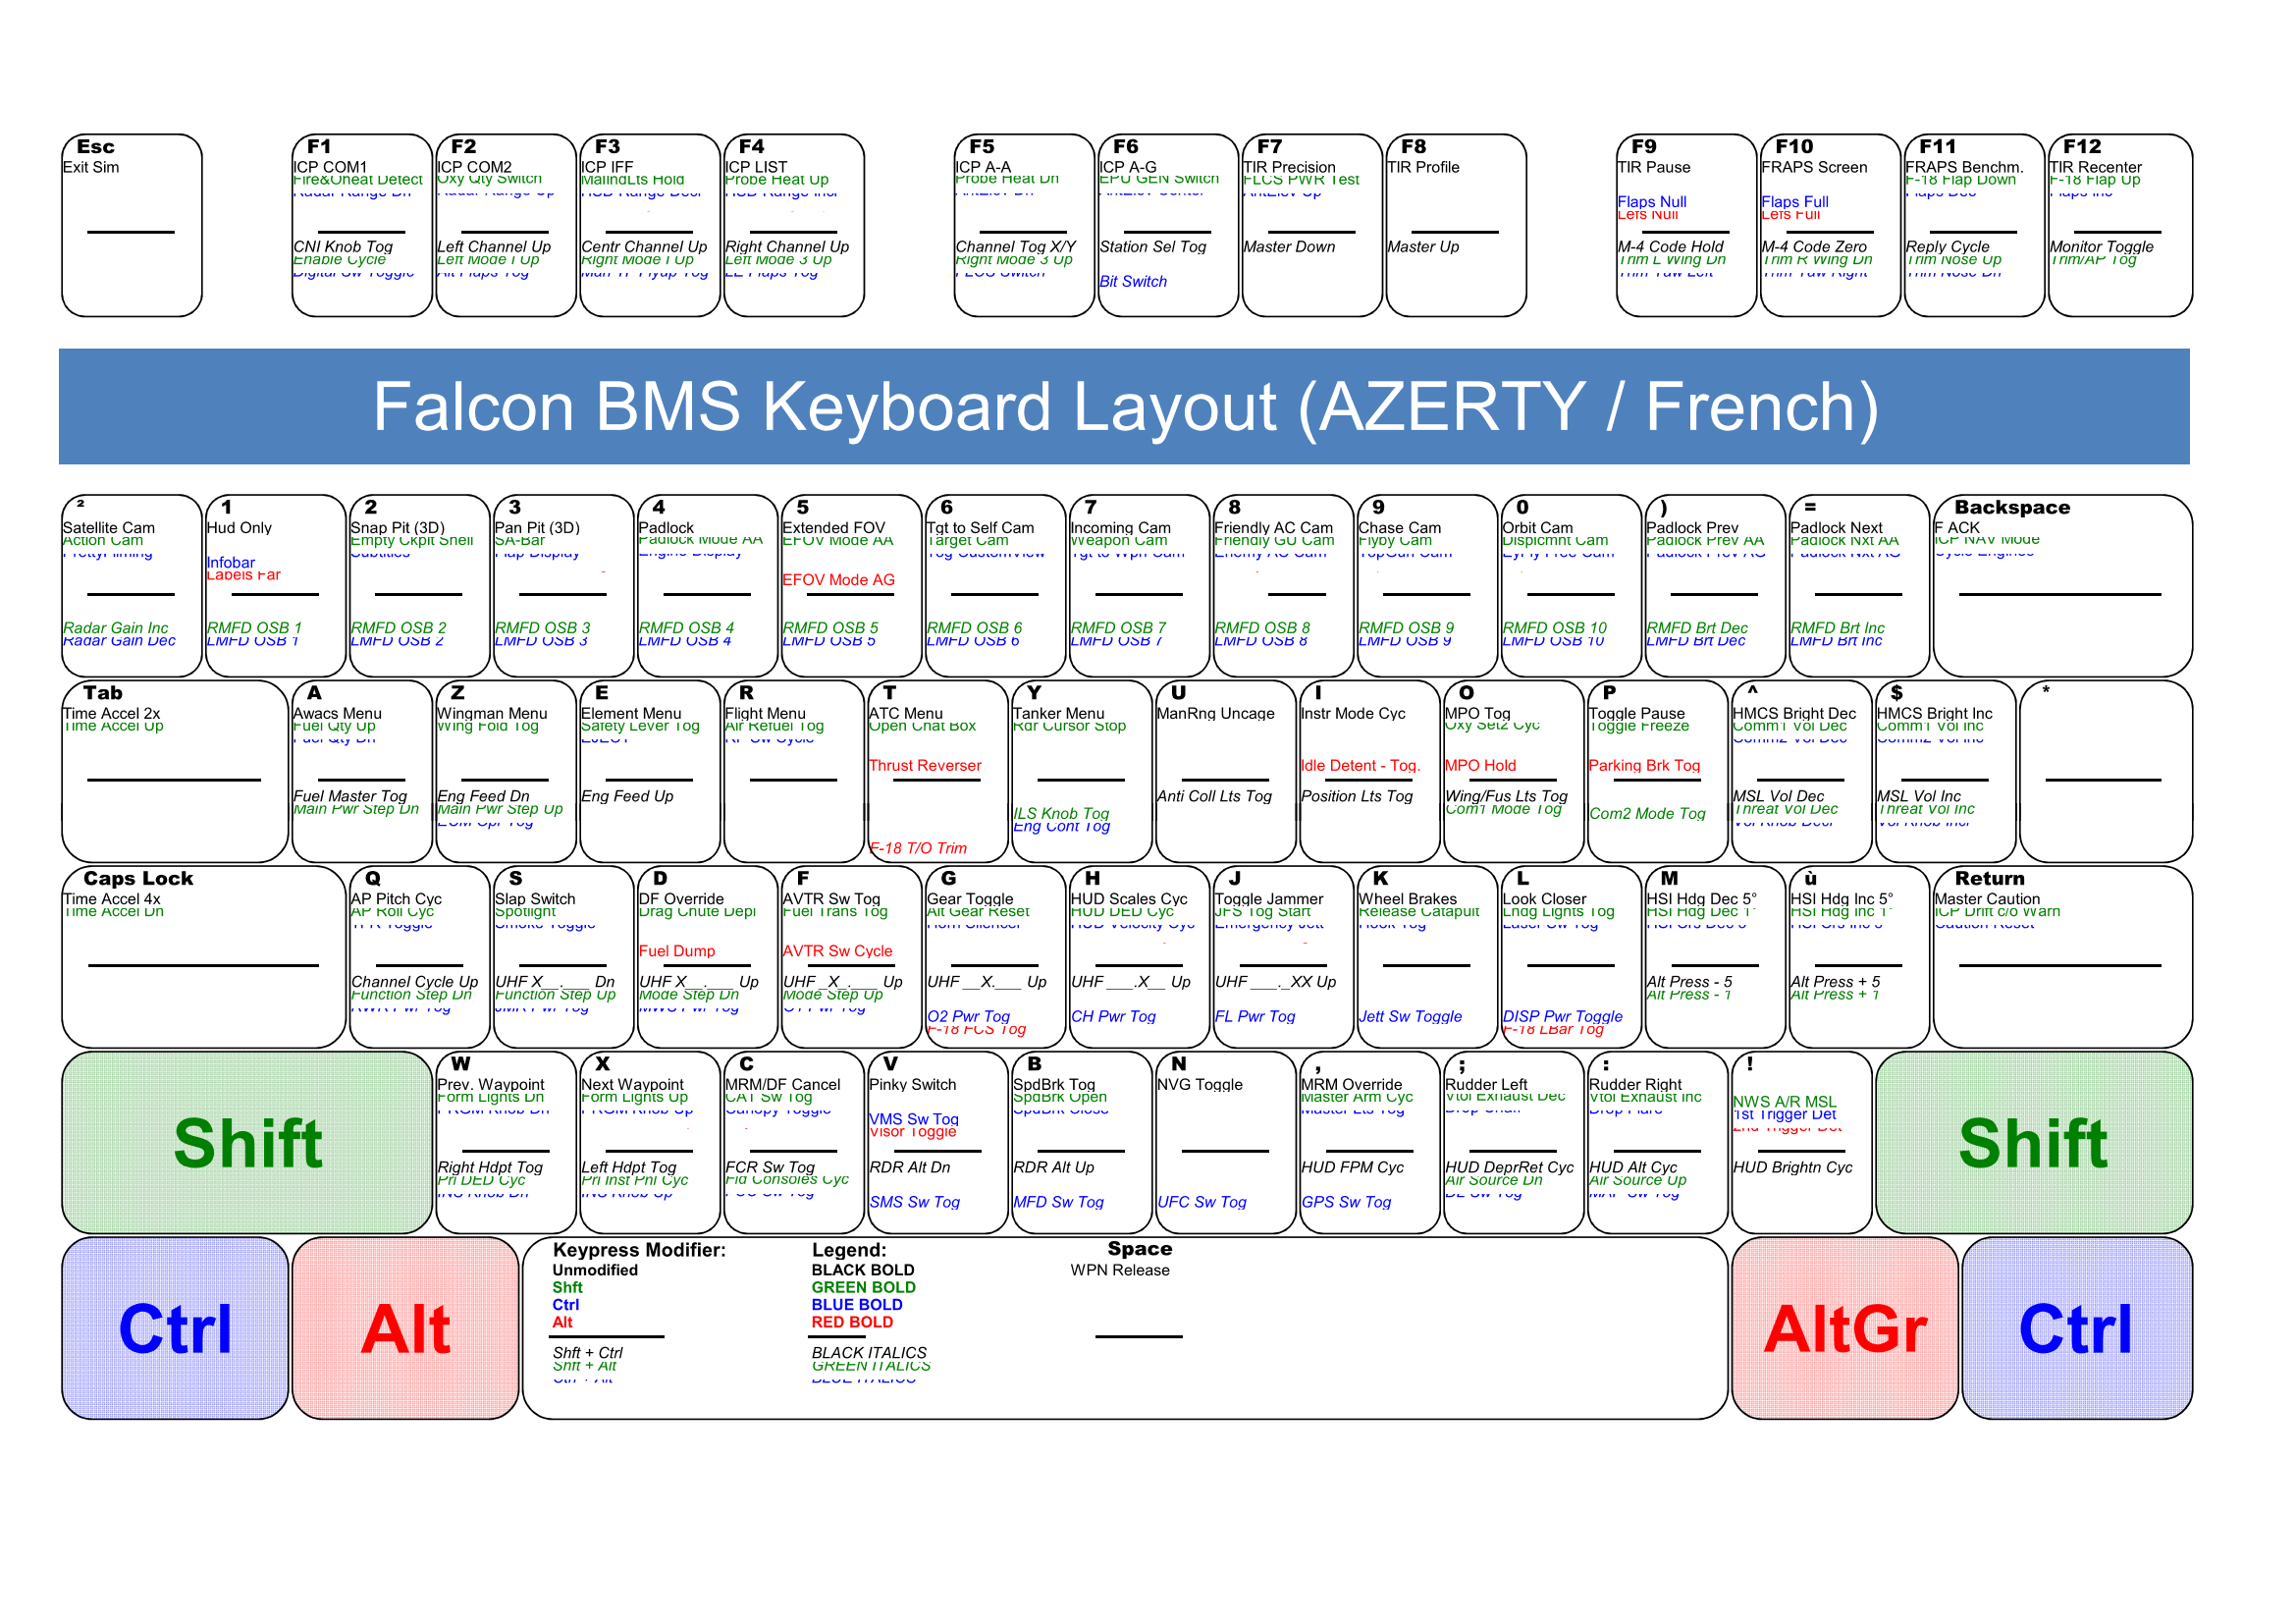Screen dimensions: 2296x1624
Task: Click the Backspace F ACK key
Action: point(2062,586)
